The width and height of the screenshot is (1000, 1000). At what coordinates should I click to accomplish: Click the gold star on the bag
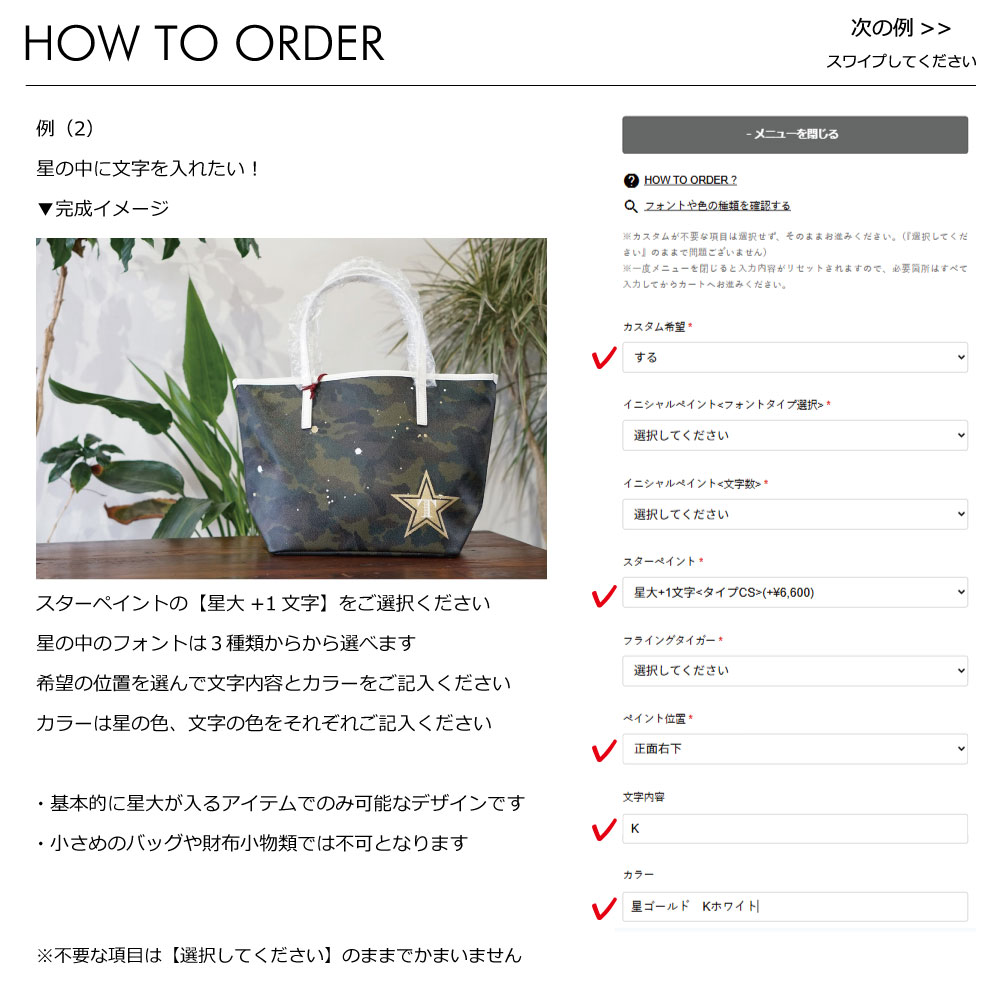coord(425,506)
